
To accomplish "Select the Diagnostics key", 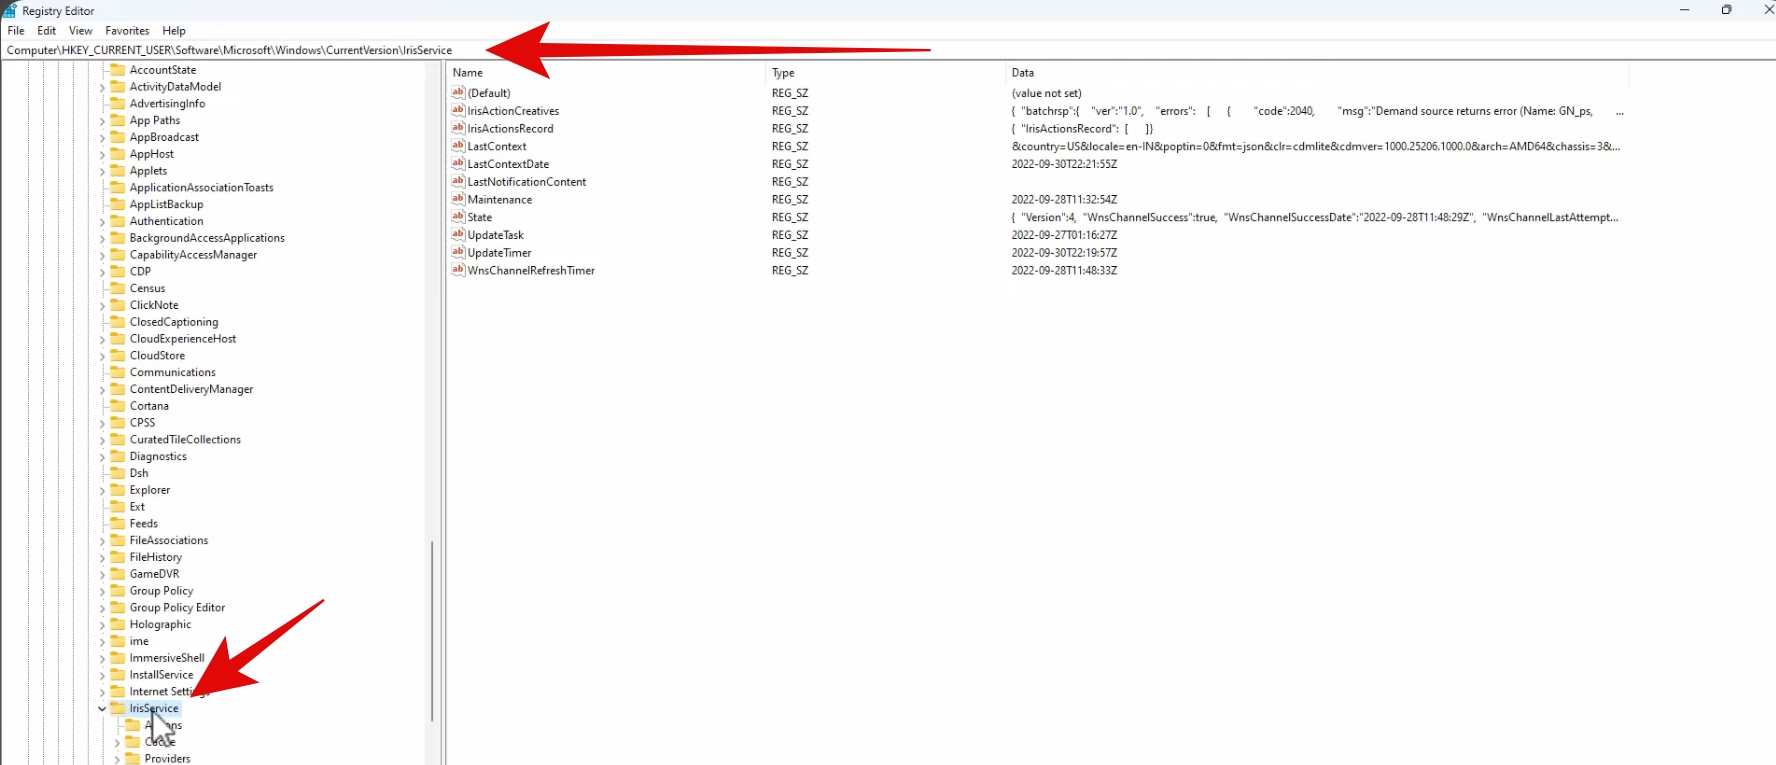I will click(x=158, y=456).
